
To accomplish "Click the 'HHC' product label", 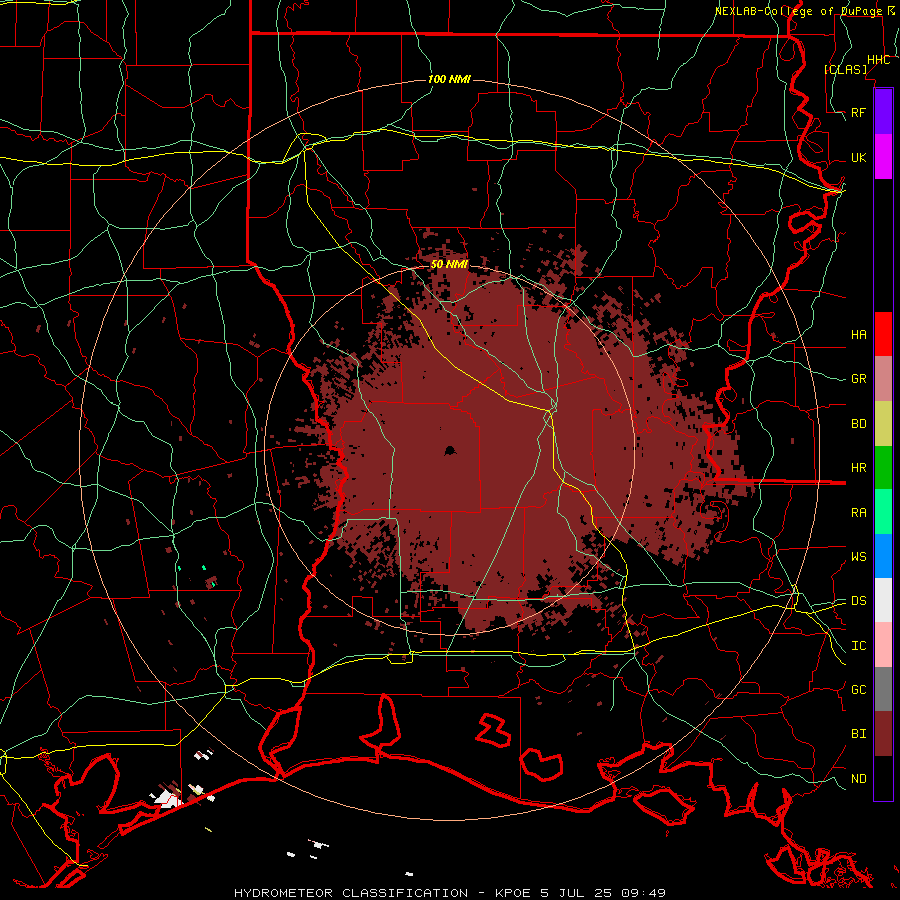I will [878, 60].
